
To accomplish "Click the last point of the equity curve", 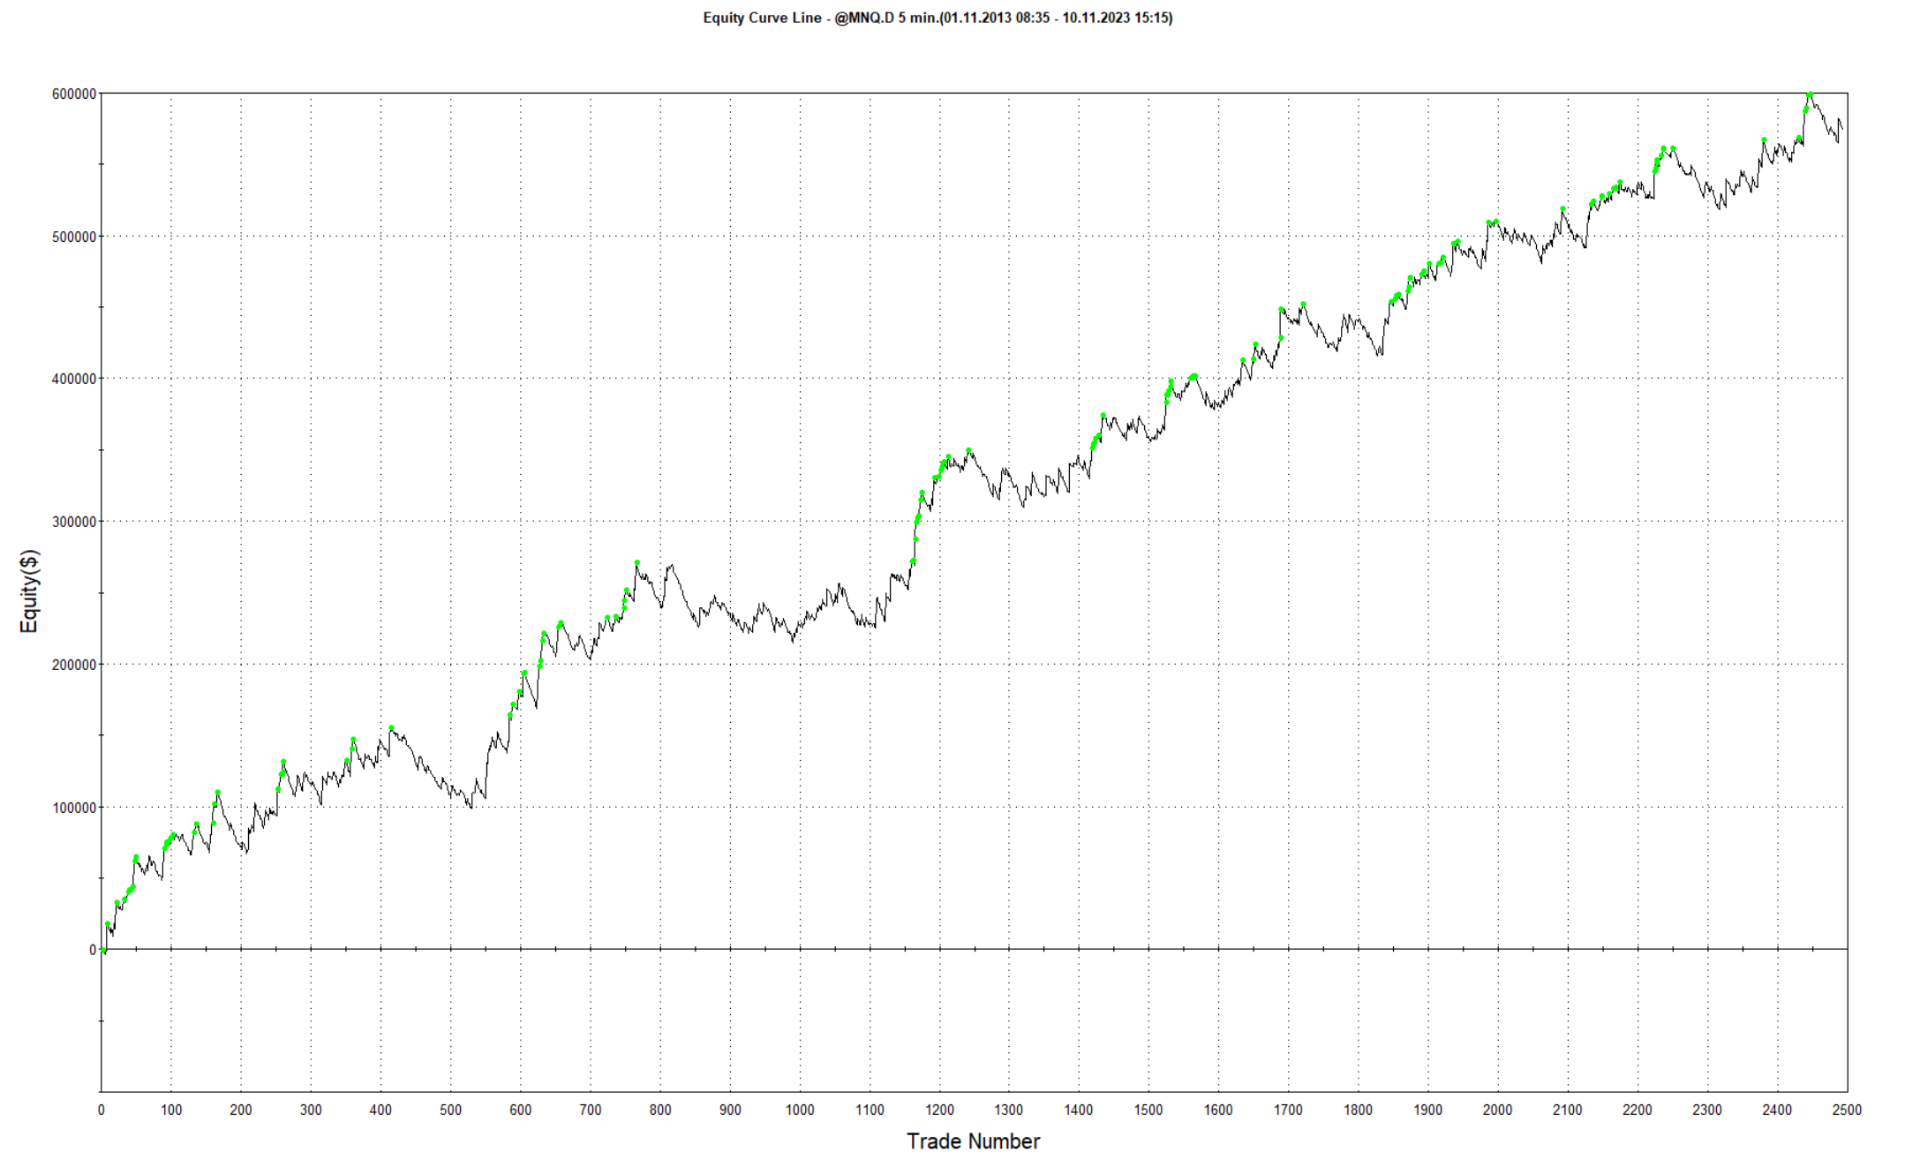I will click(1842, 127).
